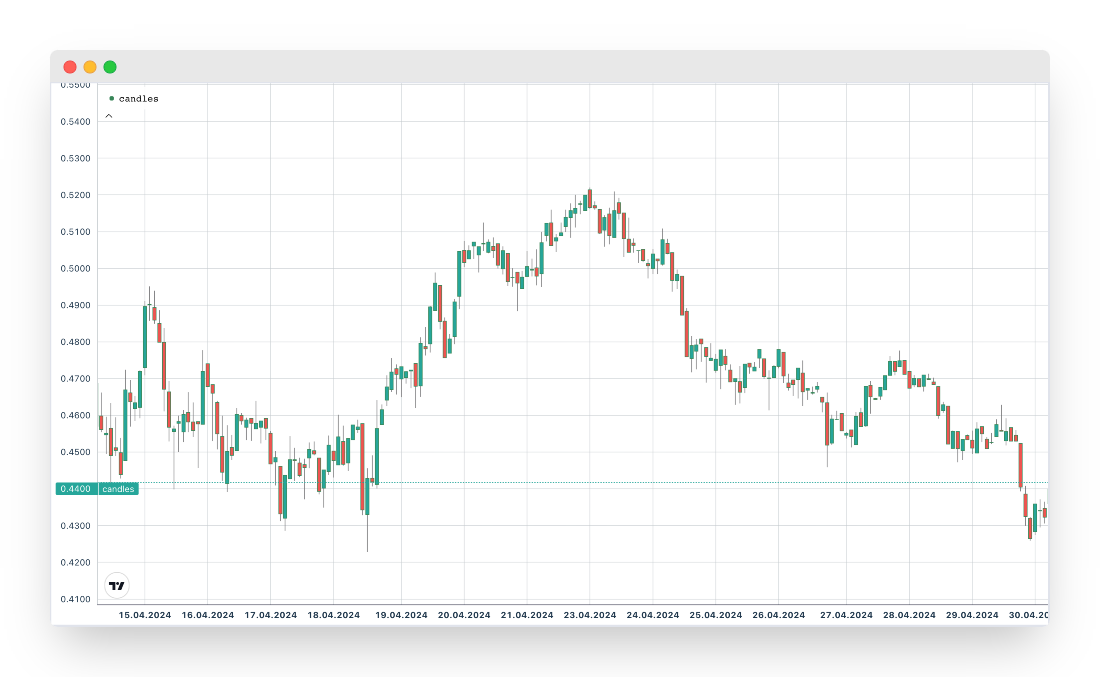Screen dimensions: 1100x677
Task: Click the candles series legend label
Action: [138, 99]
